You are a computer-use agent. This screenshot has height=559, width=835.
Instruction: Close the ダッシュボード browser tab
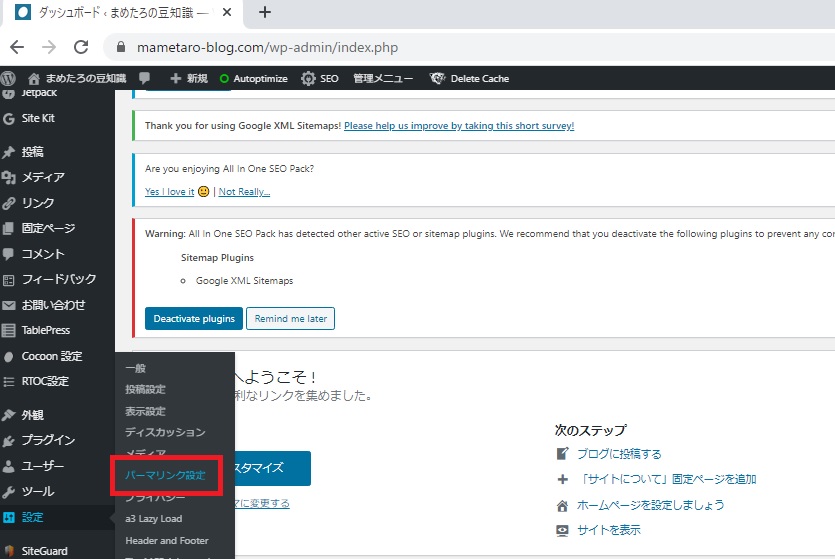[227, 12]
